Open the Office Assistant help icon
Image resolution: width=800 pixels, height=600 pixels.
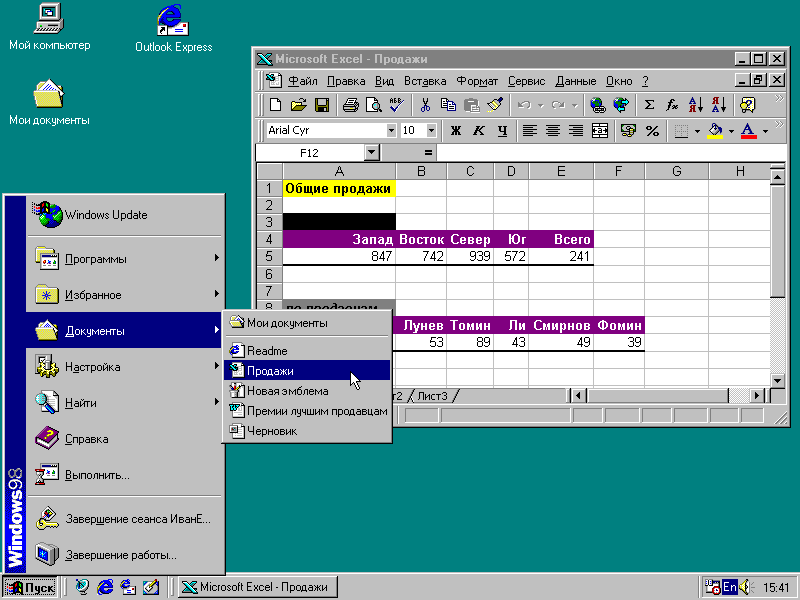tap(747, 105)
